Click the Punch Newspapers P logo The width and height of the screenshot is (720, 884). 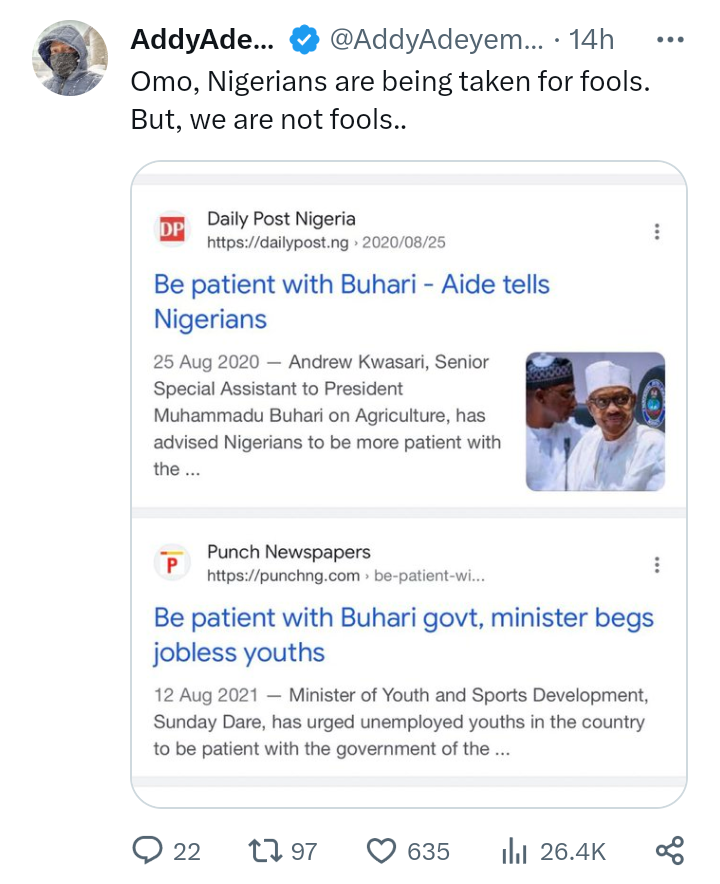[172, 563]
